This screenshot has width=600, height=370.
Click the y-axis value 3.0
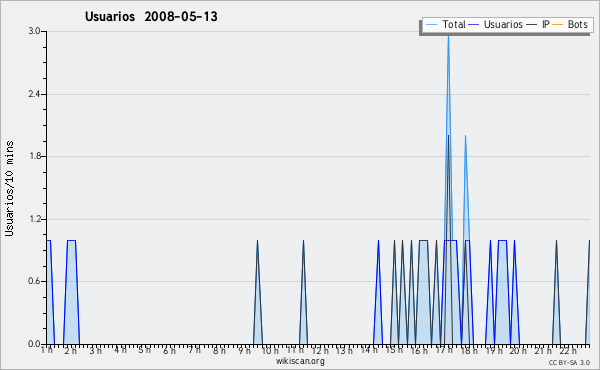34,31
